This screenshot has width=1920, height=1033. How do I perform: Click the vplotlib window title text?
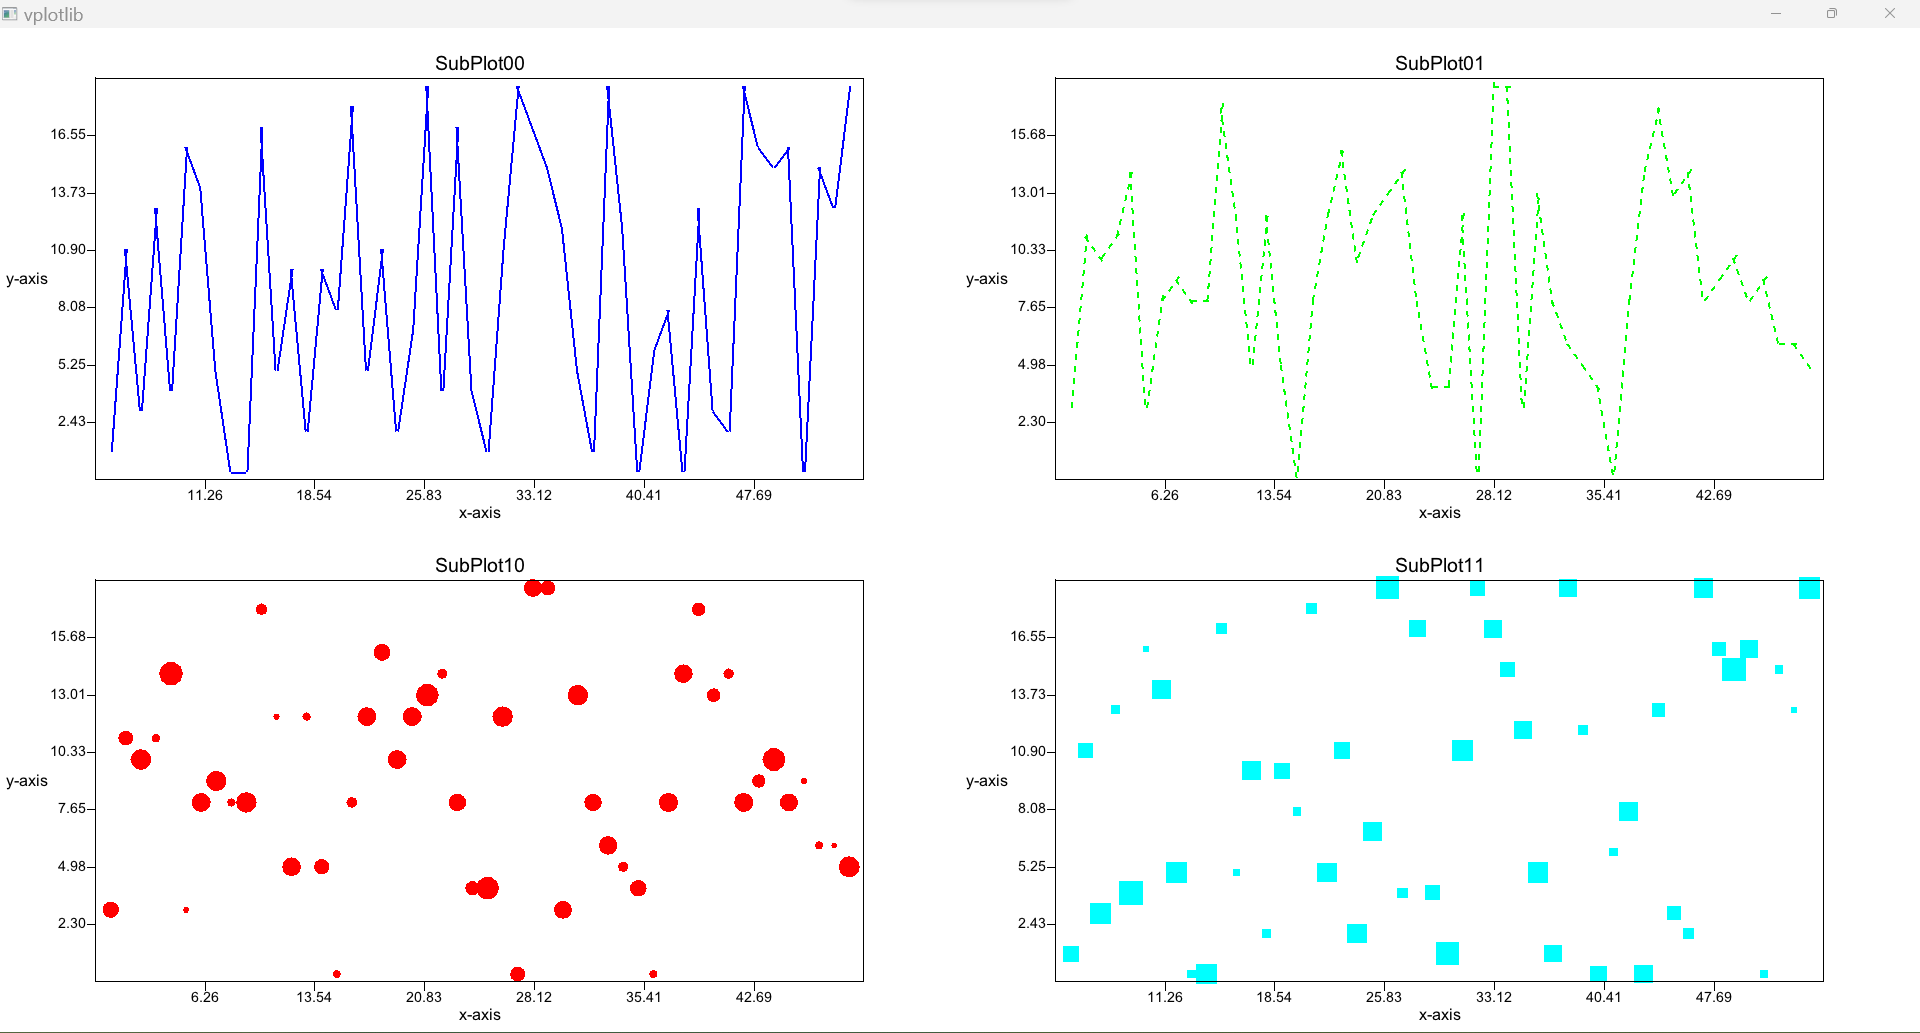click(53, 15)
